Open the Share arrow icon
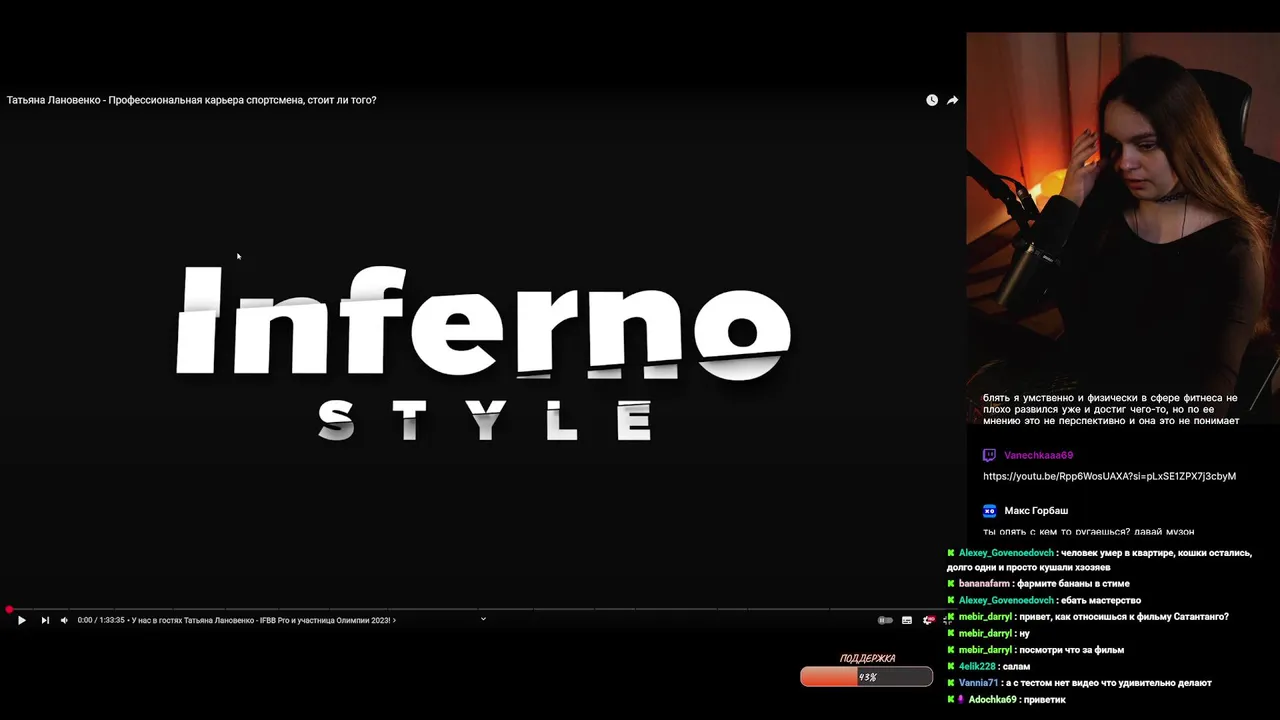This screenshot has height=720, width=1280. [x=953, y=100]
